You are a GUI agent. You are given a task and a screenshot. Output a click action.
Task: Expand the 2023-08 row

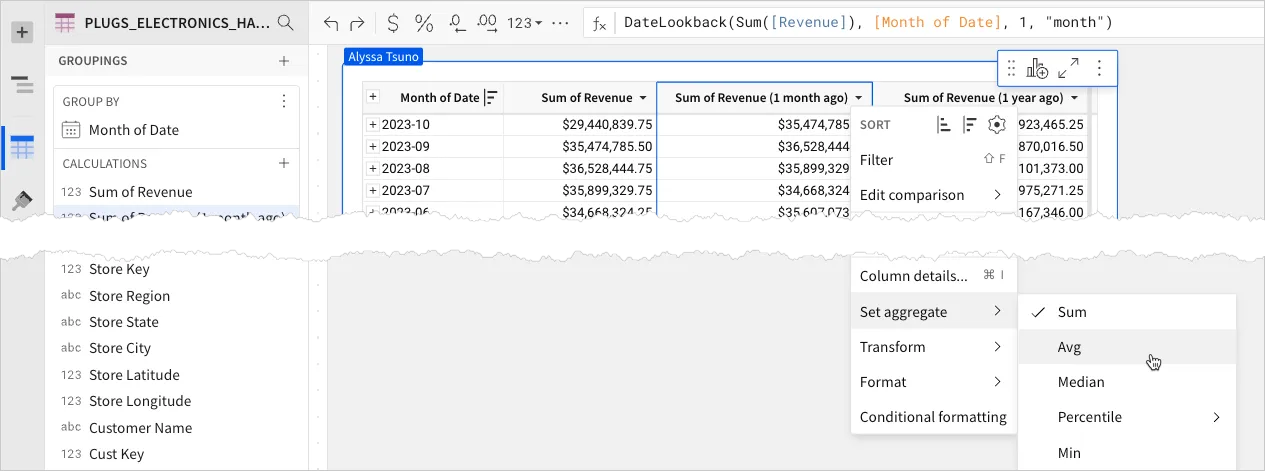373,168
